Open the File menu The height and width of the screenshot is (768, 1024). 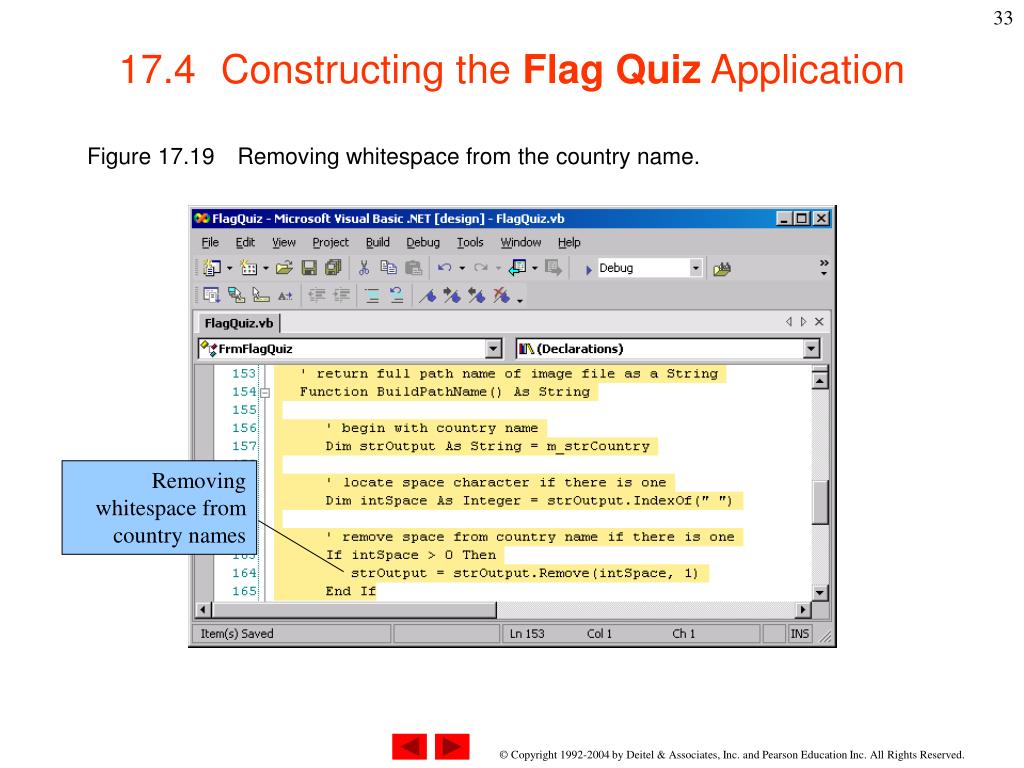pyautogui.click(x=210, y=242)
